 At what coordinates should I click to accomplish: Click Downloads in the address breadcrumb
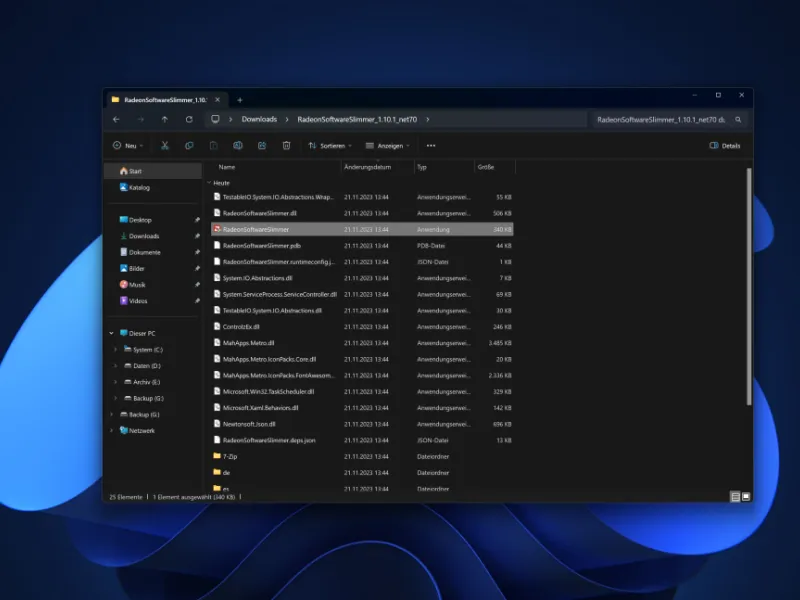click(259, 119)
